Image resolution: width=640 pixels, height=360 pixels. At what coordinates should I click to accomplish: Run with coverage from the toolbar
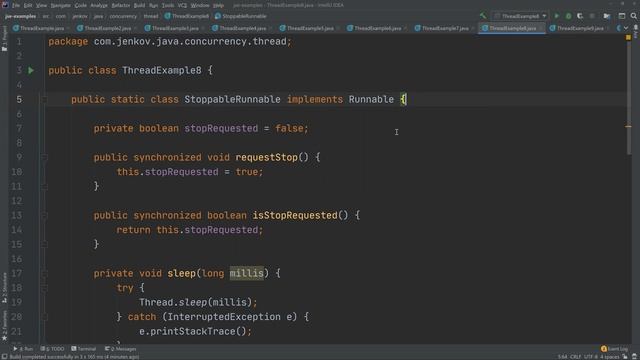pos(580,16)
